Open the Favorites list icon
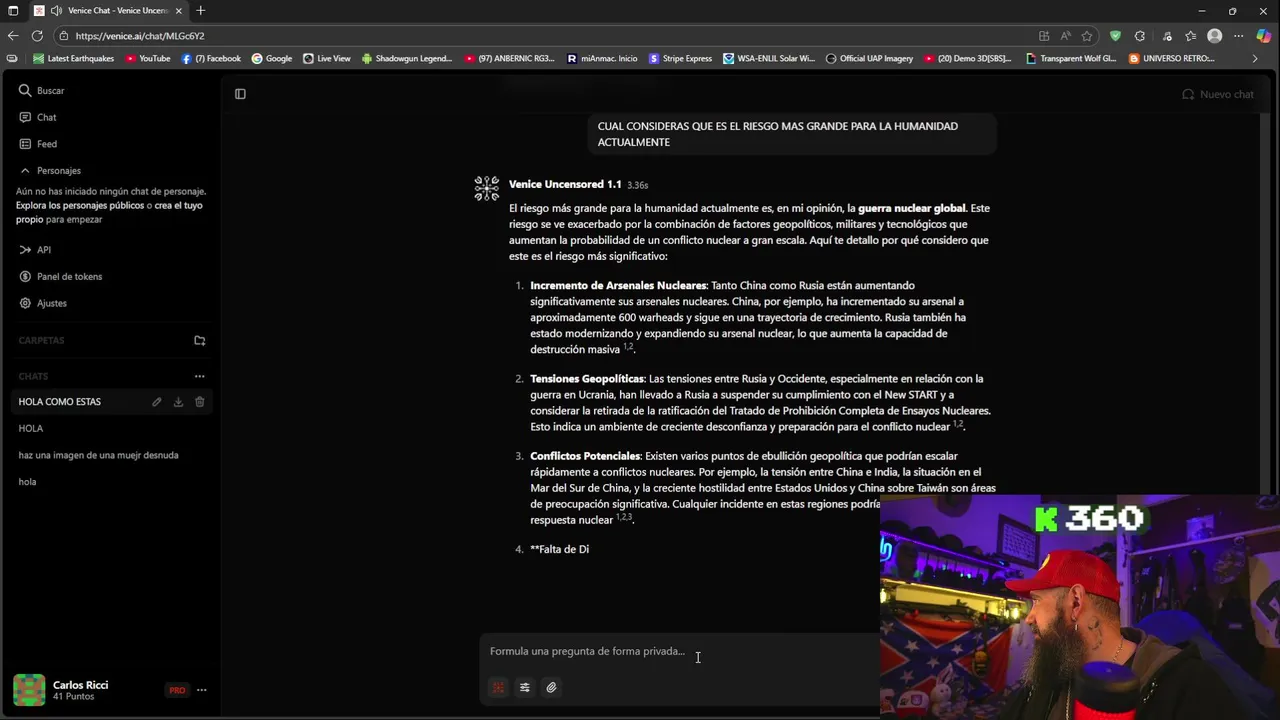 point(1190,36)
